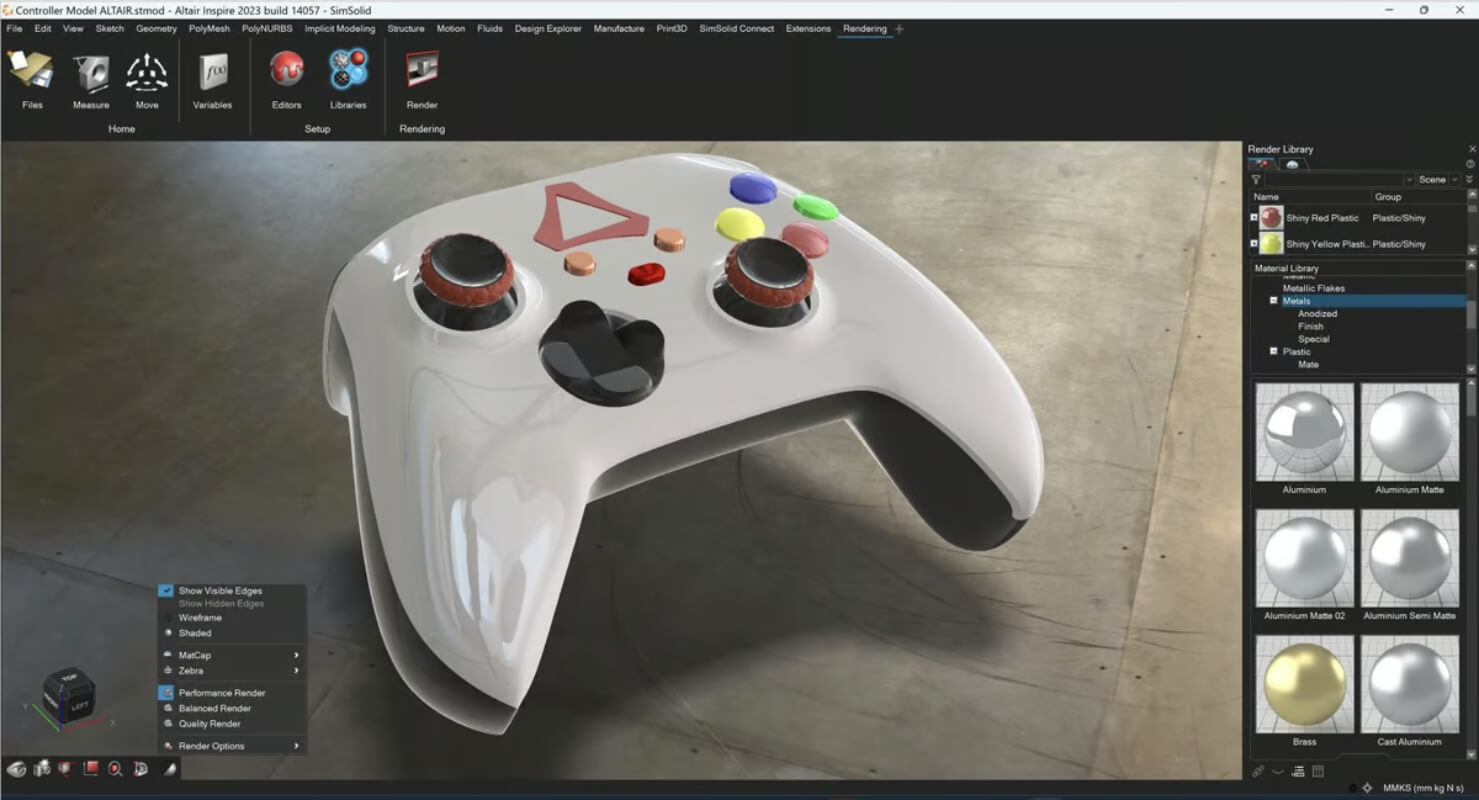Screen dimensions: 1479x800
Task: Select the Metallic Flakes category
Action: pos(1314,288)
